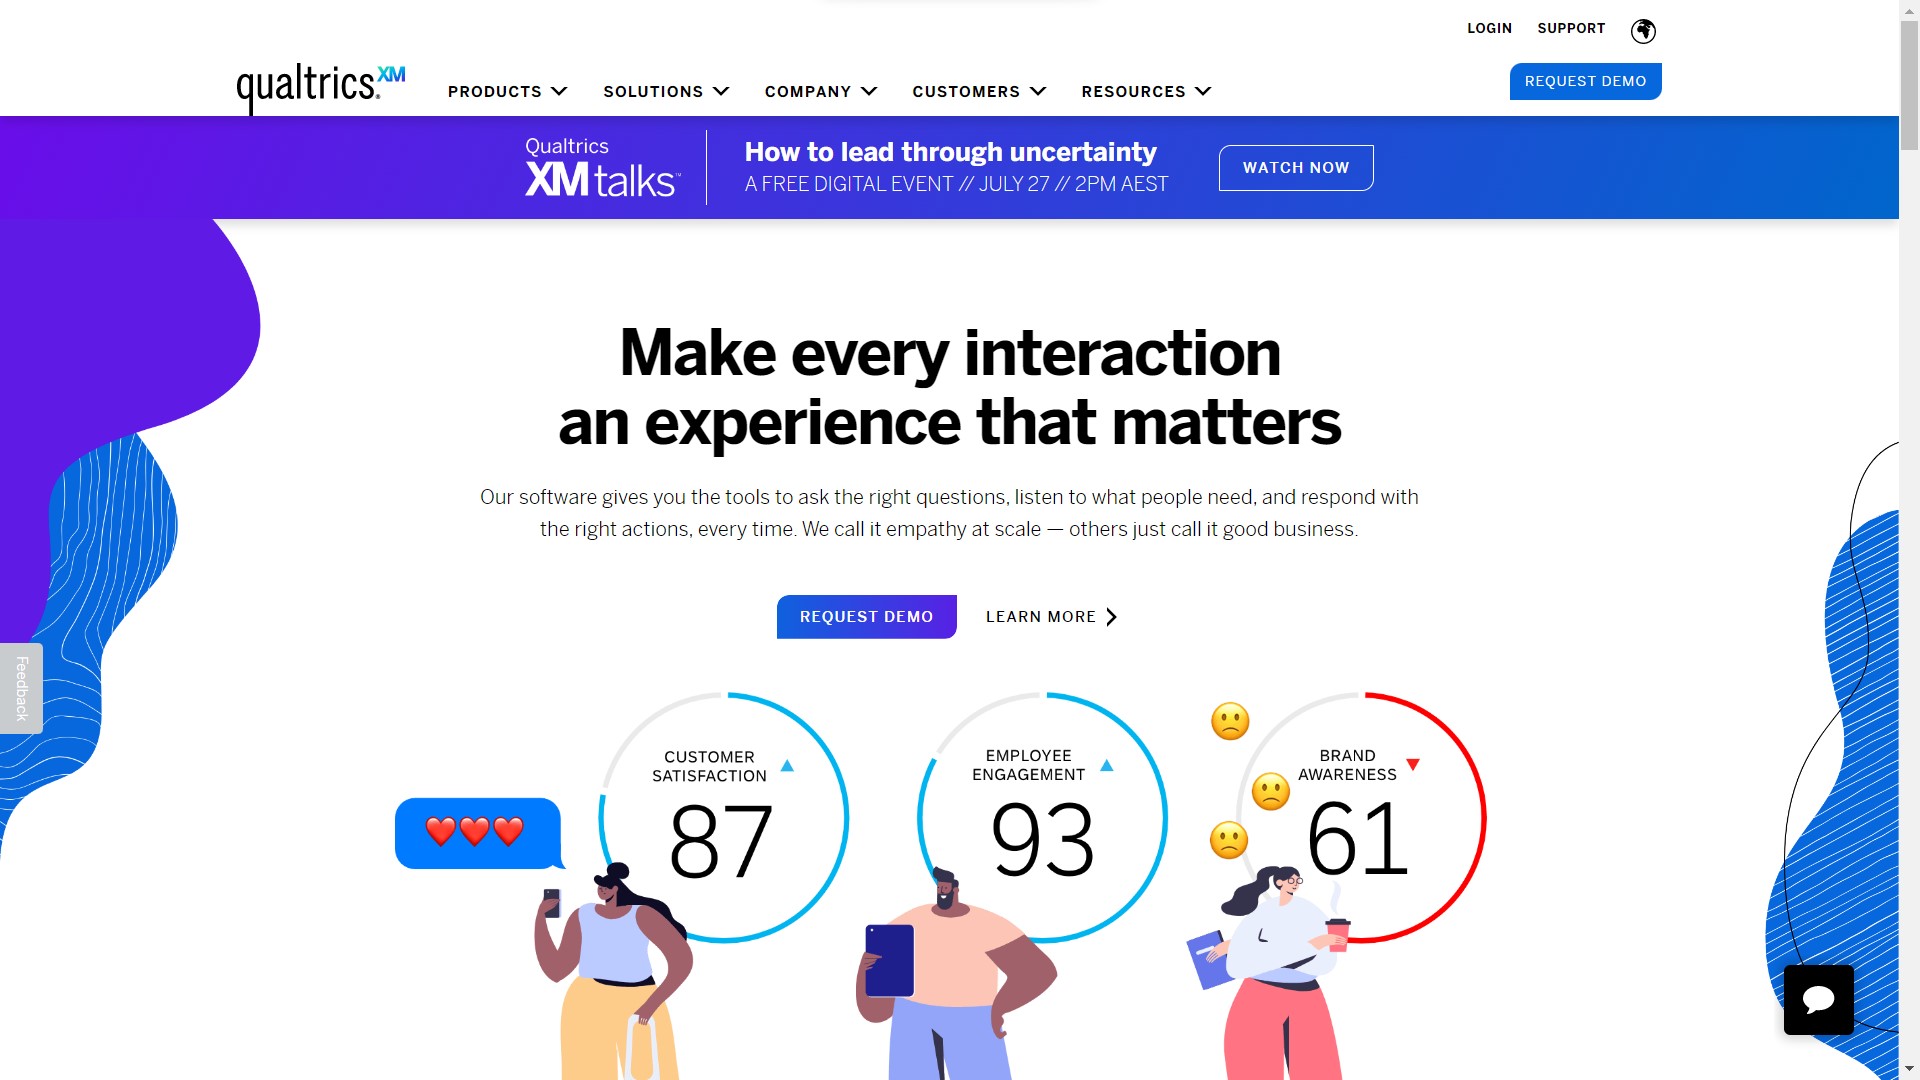Click the upward trend arrow on Customer Satisfaction

coord(787,765)
